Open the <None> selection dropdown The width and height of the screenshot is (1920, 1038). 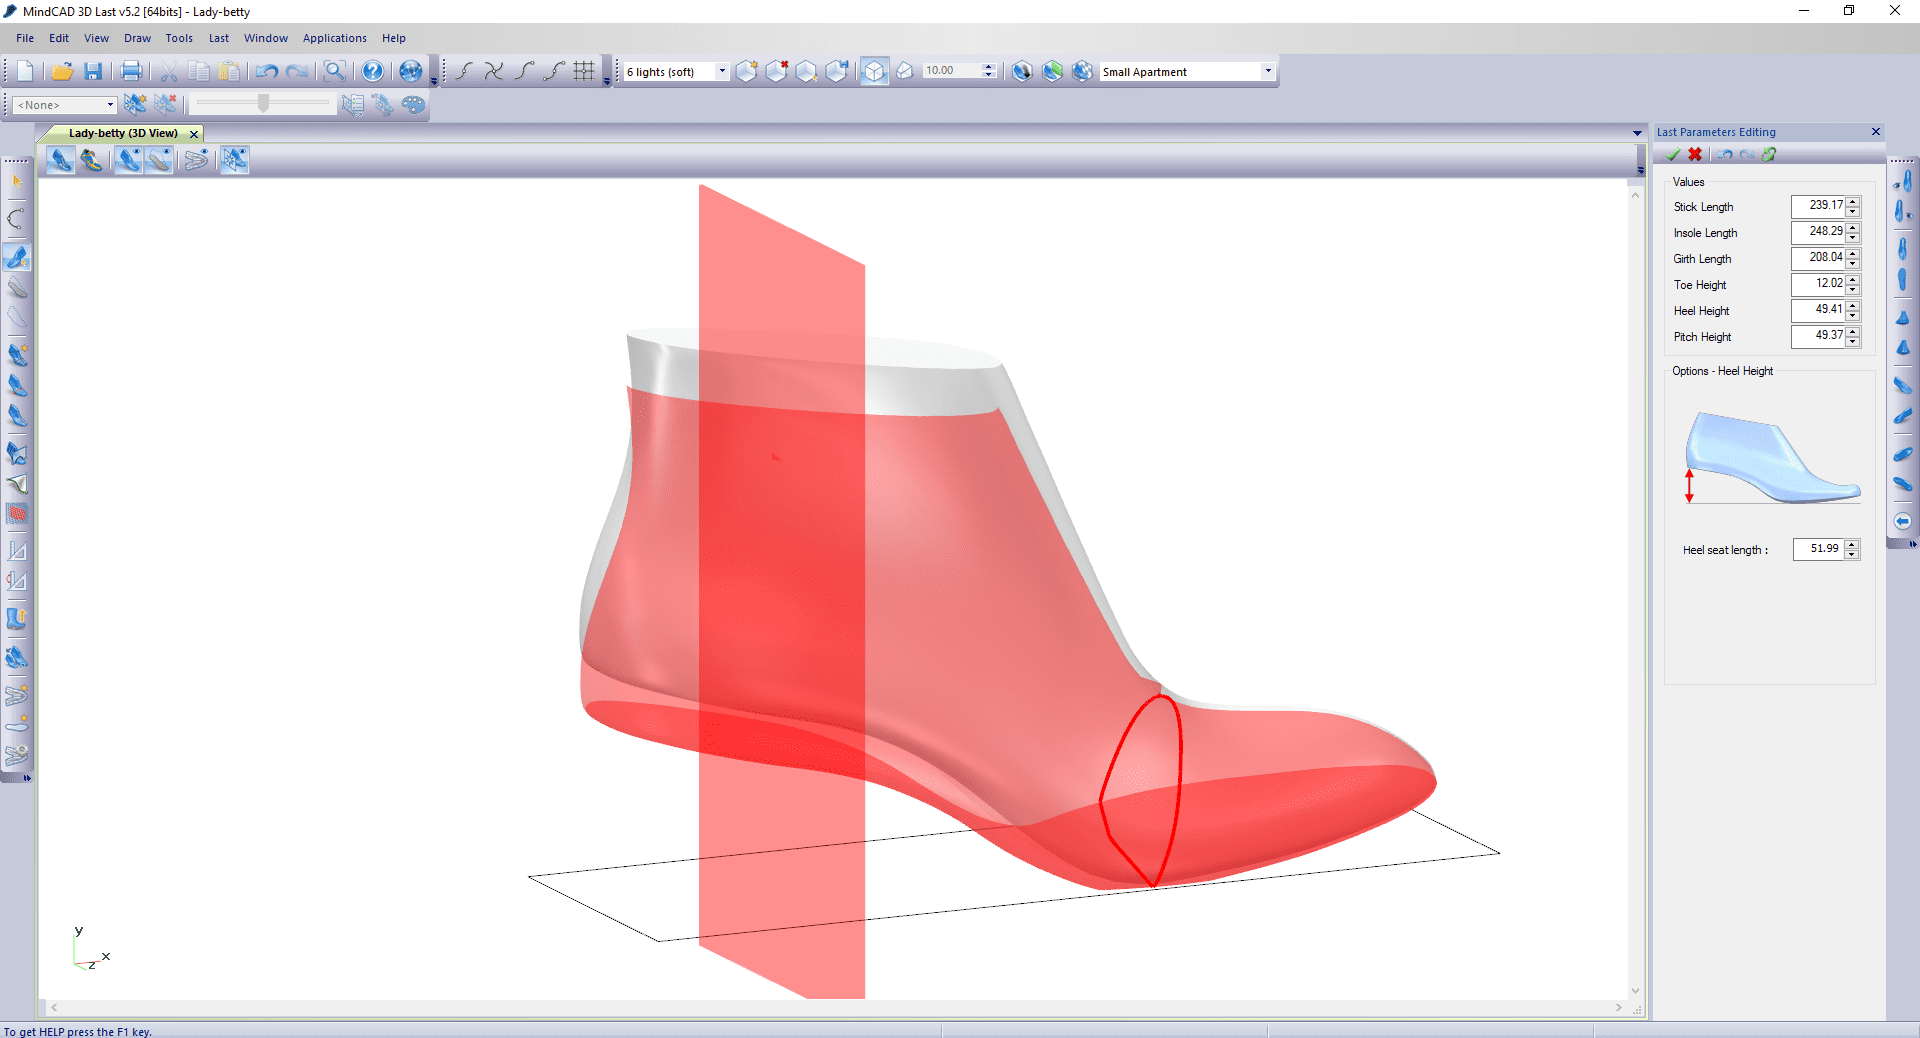point(110,105)
